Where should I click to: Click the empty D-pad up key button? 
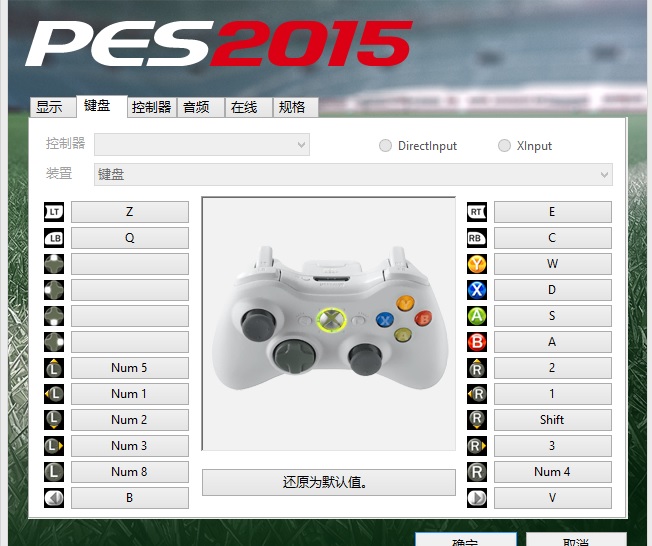click(130, 264)
